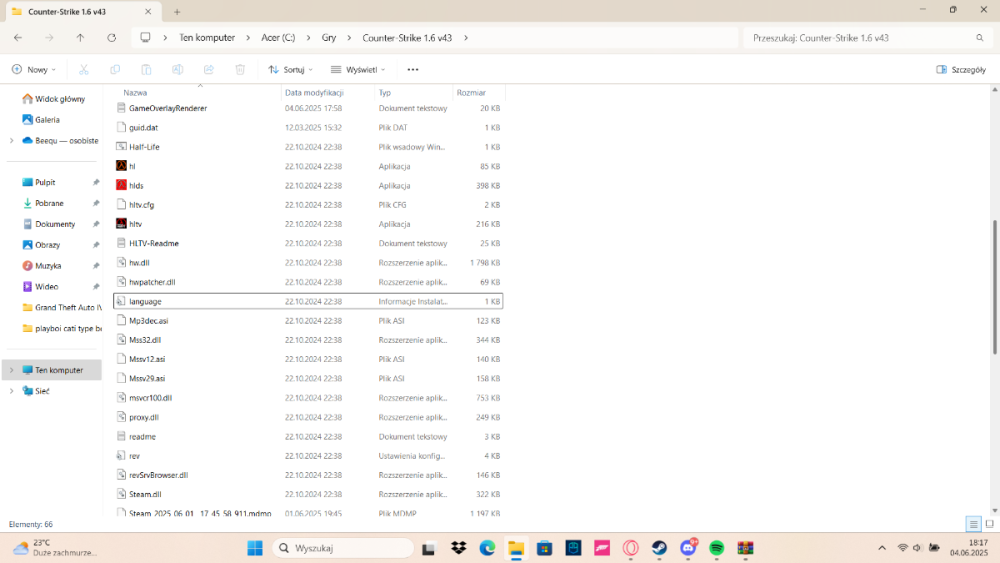Screen dimensions: 1000x563
Task: Open the Sortuj dropdown
Action: tap(291, 69)
